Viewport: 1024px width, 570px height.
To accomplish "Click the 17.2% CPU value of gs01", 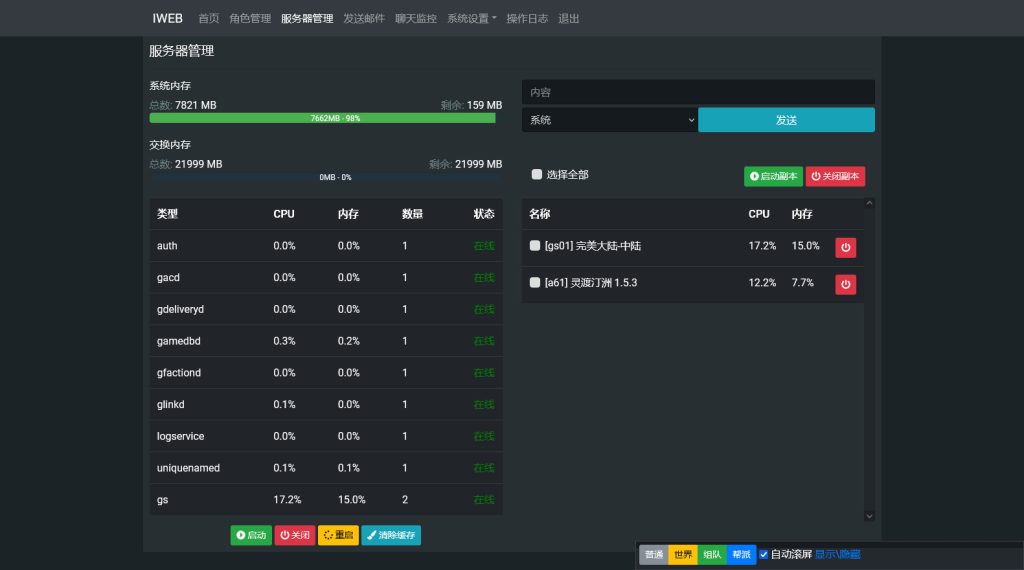I will click(762, 245).
